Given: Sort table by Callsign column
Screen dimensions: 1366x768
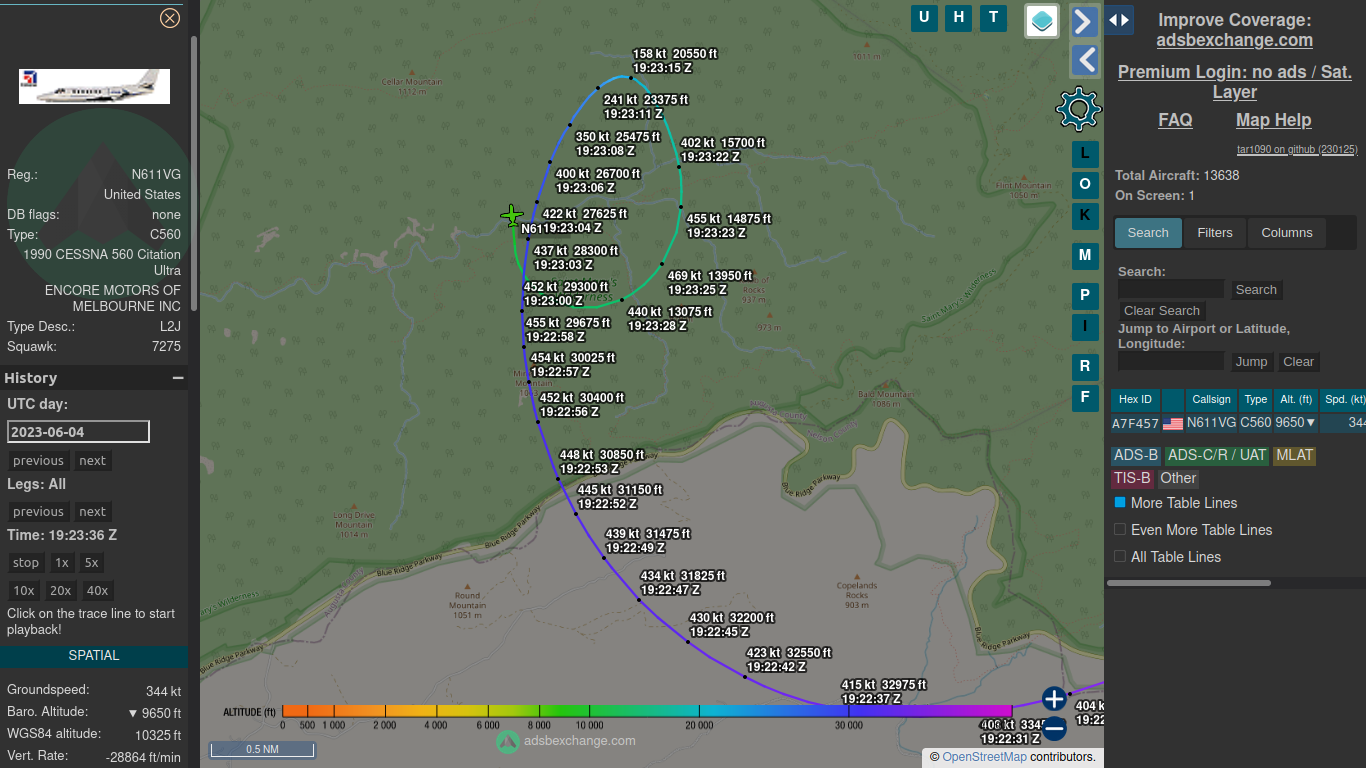Looking at the screenshot, I should coord(1211,400).
